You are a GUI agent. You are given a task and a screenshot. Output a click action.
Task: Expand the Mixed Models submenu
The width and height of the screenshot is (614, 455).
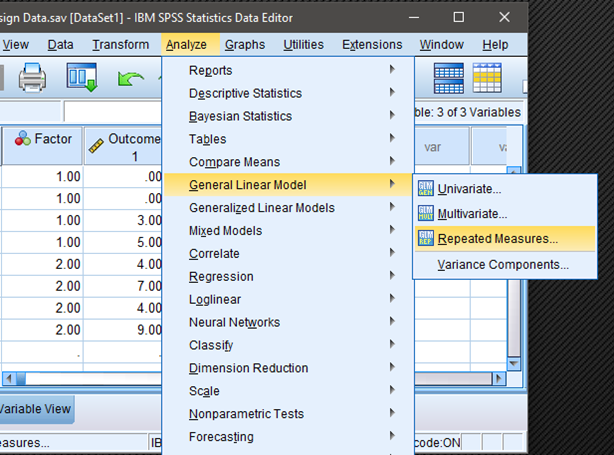(288, 231)
